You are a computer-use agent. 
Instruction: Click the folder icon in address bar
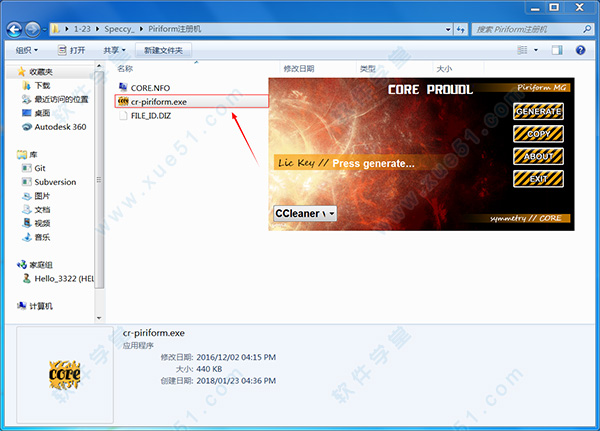pyautogui.click(x=56, y=29)
